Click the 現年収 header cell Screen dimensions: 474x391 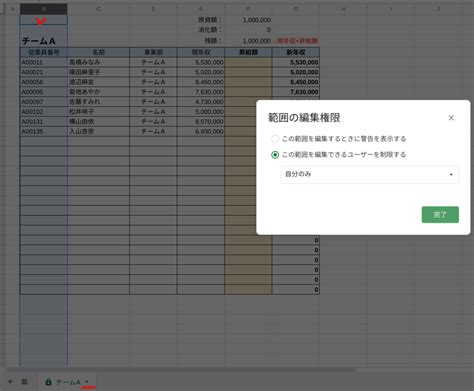coord(201,52)
